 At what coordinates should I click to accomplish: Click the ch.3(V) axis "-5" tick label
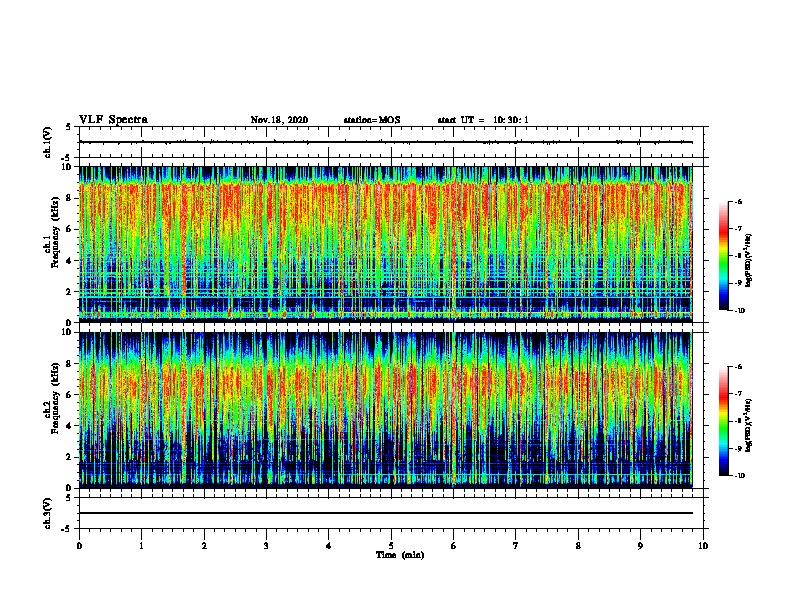(x=67, y=529)
